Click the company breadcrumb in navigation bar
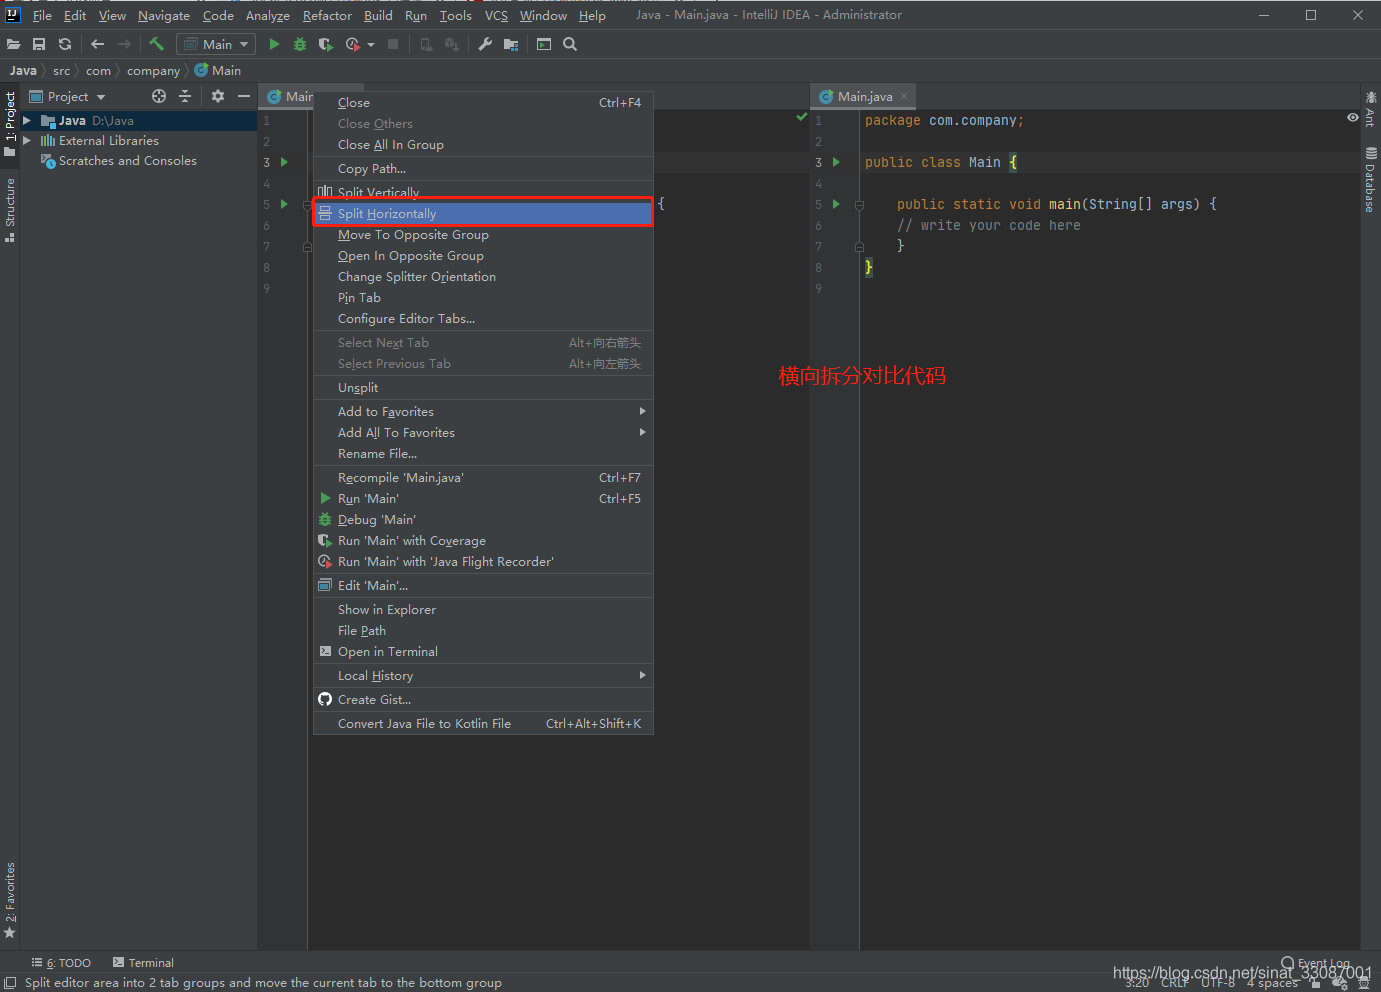Image resolution: width=1381 pixels, height=992 pixels. click(153, 71)
